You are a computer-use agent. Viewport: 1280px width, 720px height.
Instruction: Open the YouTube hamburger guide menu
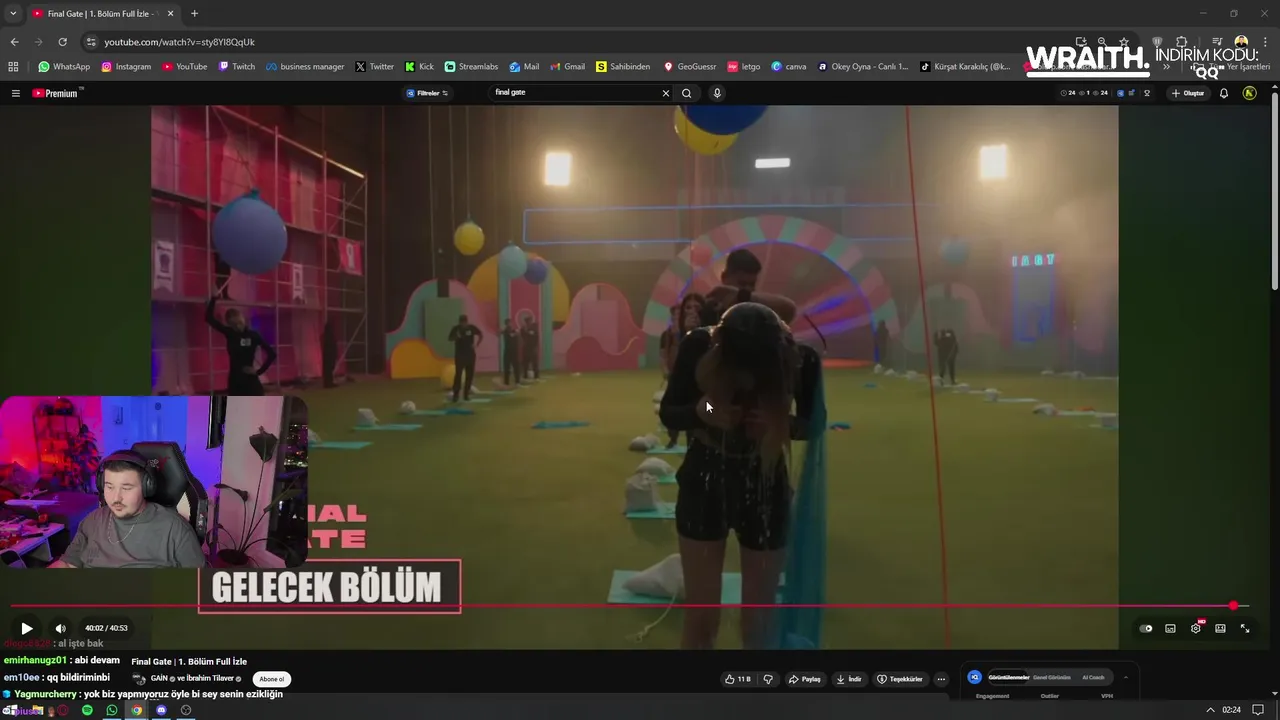[15, 93]
